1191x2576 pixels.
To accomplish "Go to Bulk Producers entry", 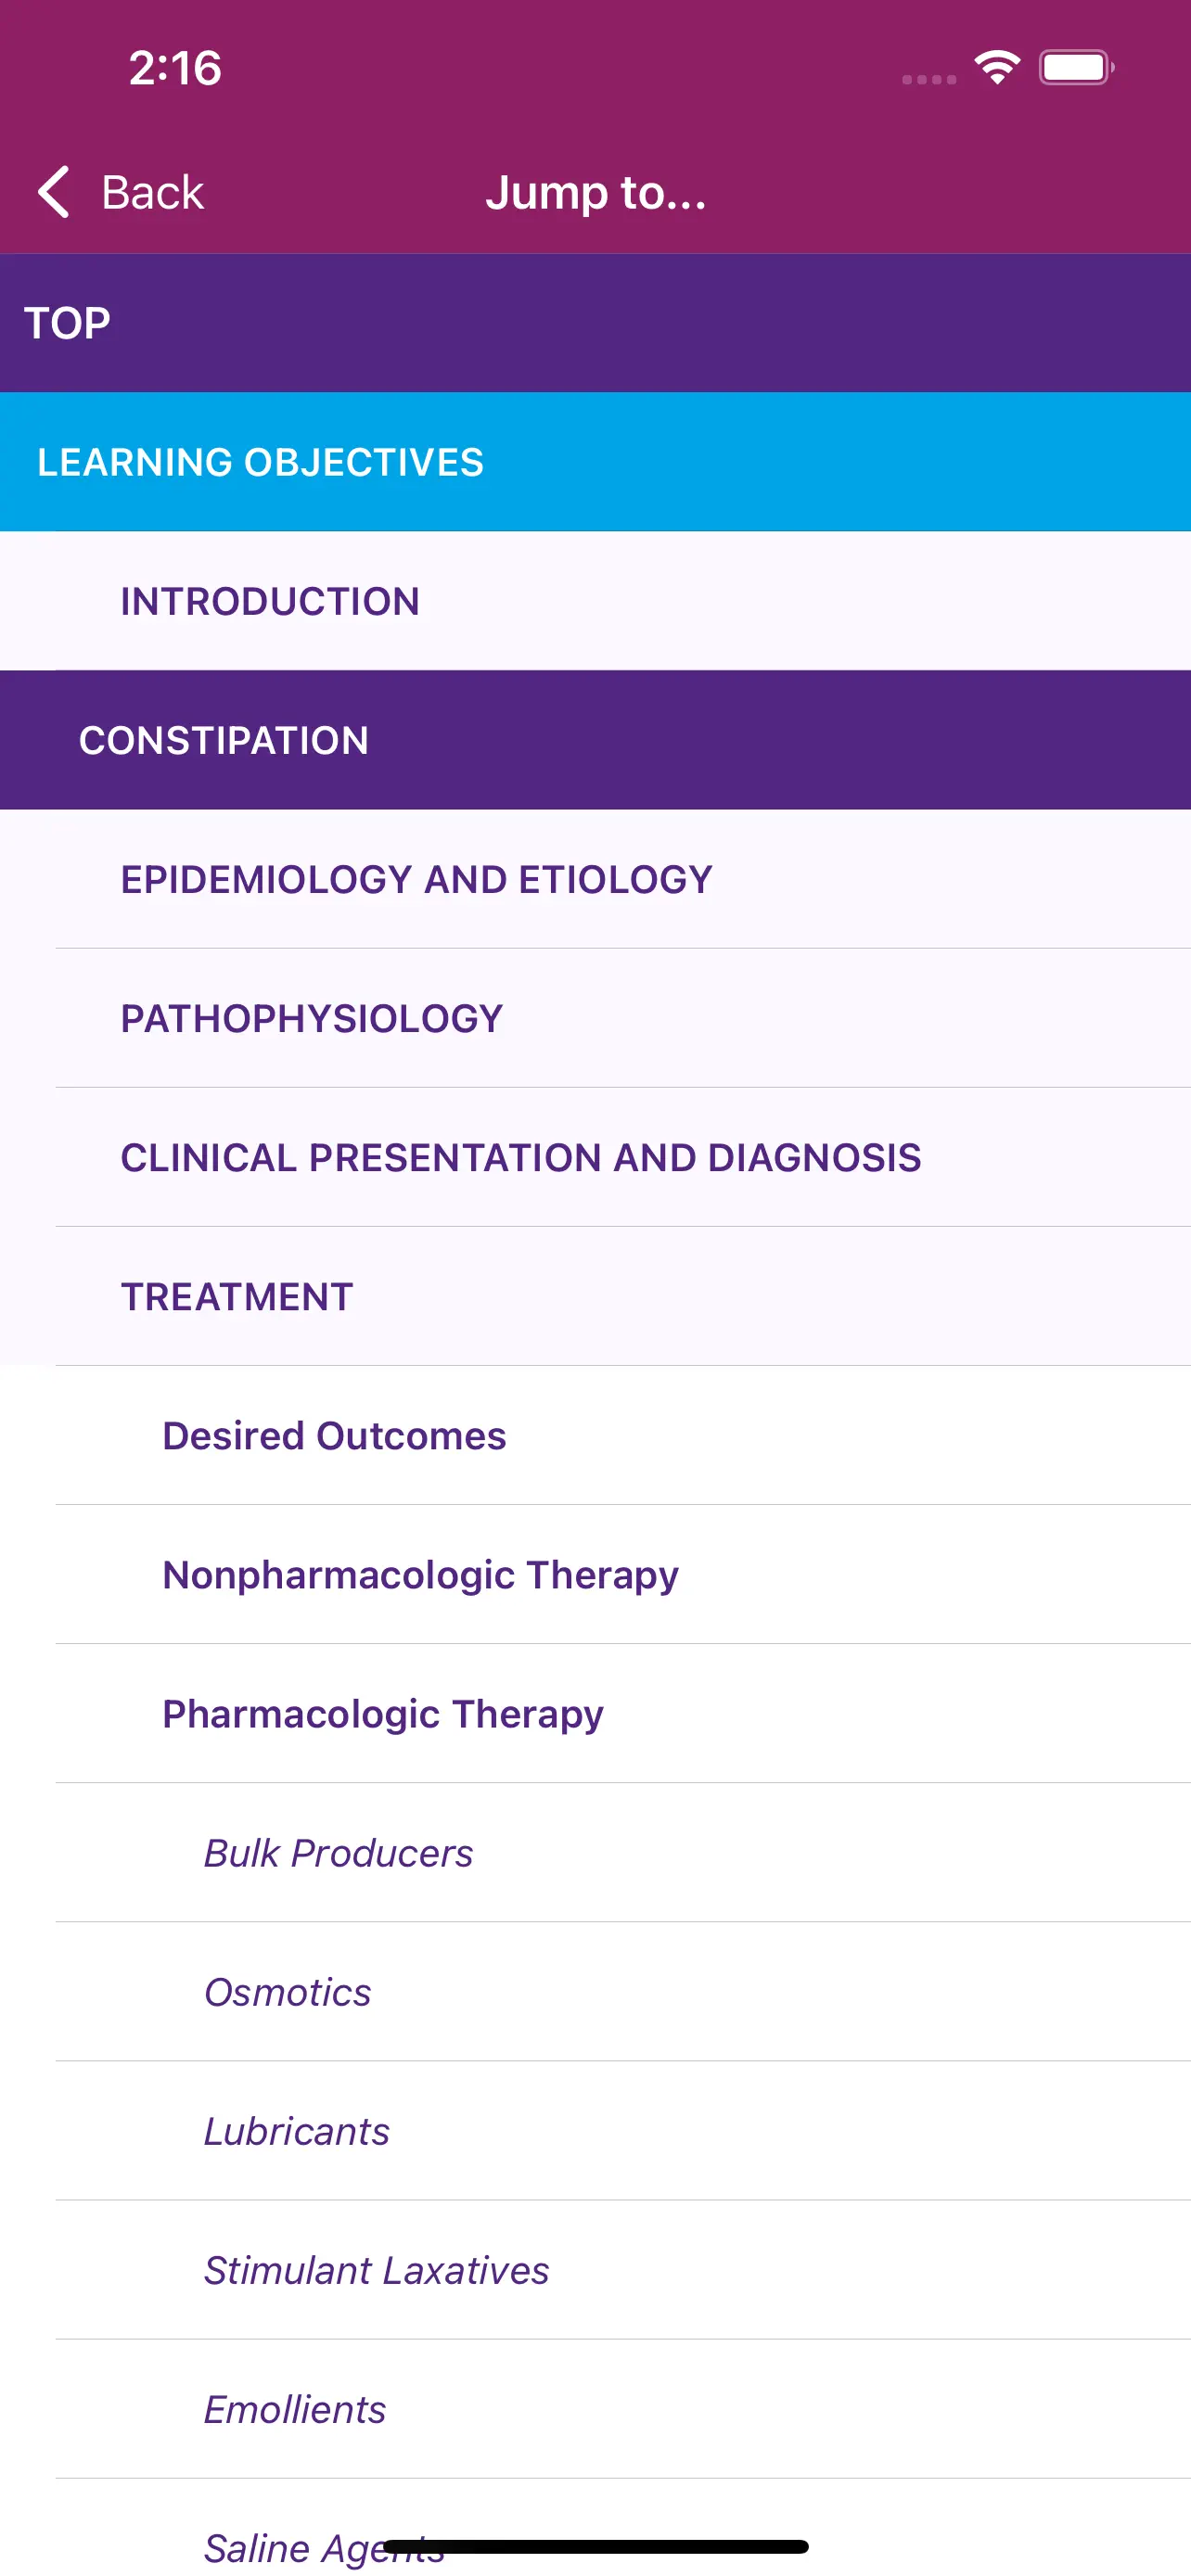I will point(338,1852).
